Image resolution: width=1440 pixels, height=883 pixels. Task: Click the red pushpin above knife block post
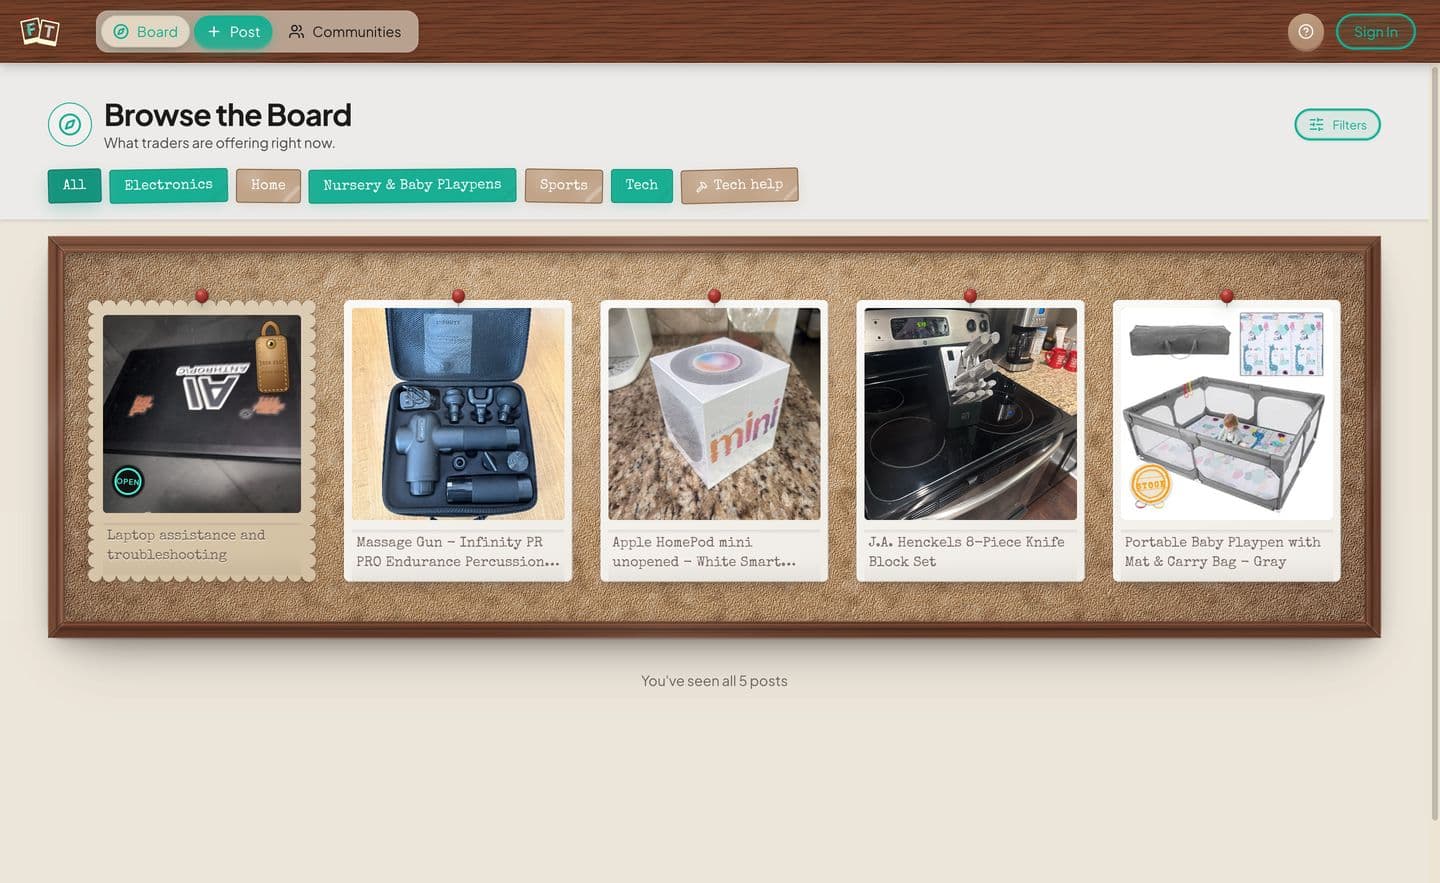point(970,296)
